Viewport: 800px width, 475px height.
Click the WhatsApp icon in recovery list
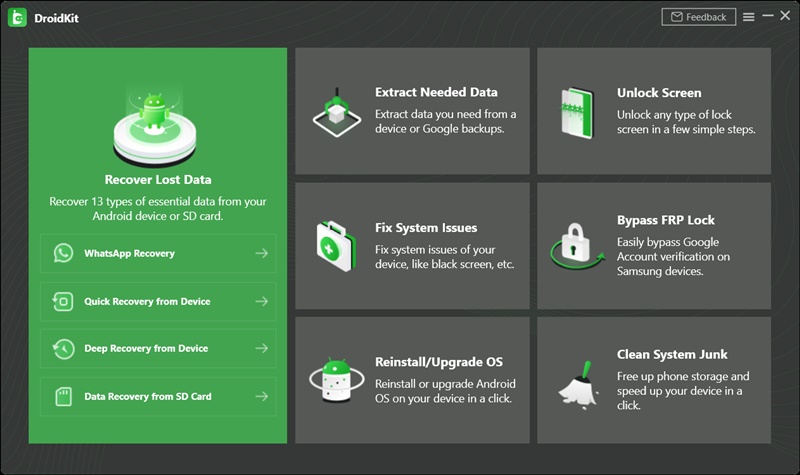pyautogui.click(x=63, y=253)
